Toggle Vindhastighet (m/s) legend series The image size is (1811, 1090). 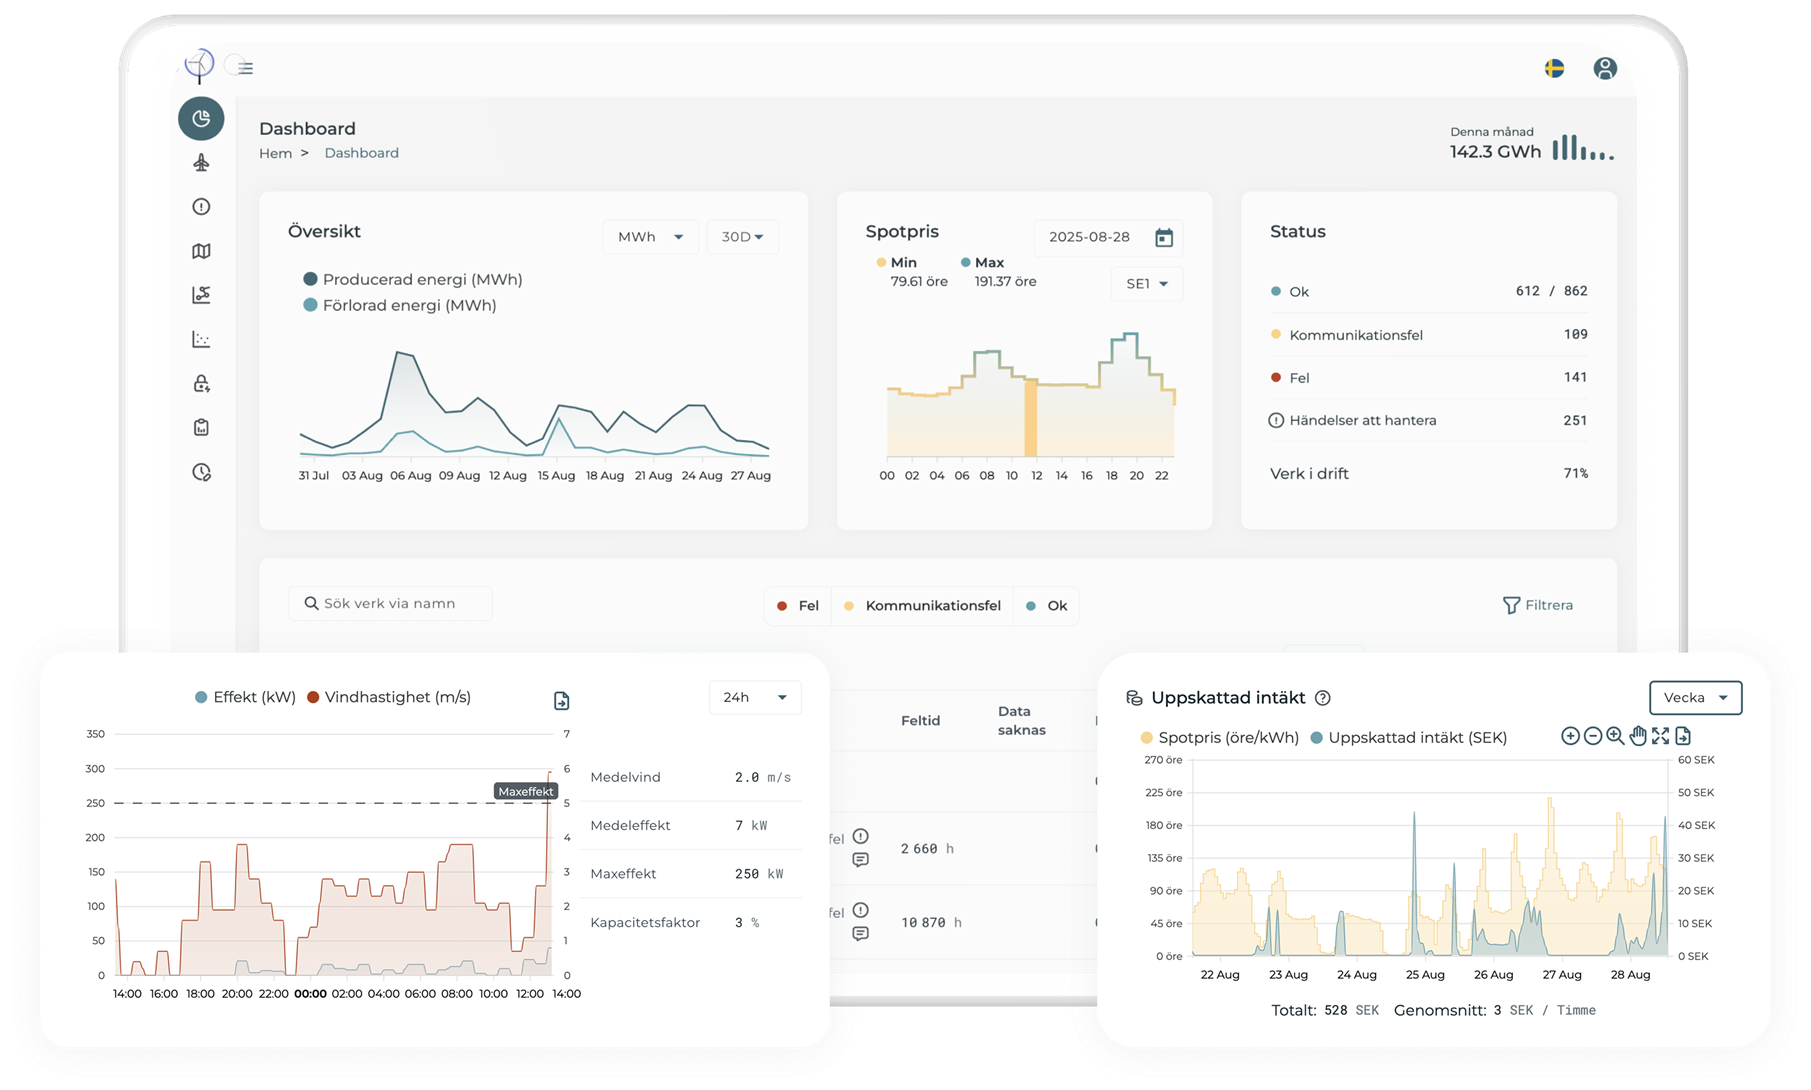coord(389,697)
